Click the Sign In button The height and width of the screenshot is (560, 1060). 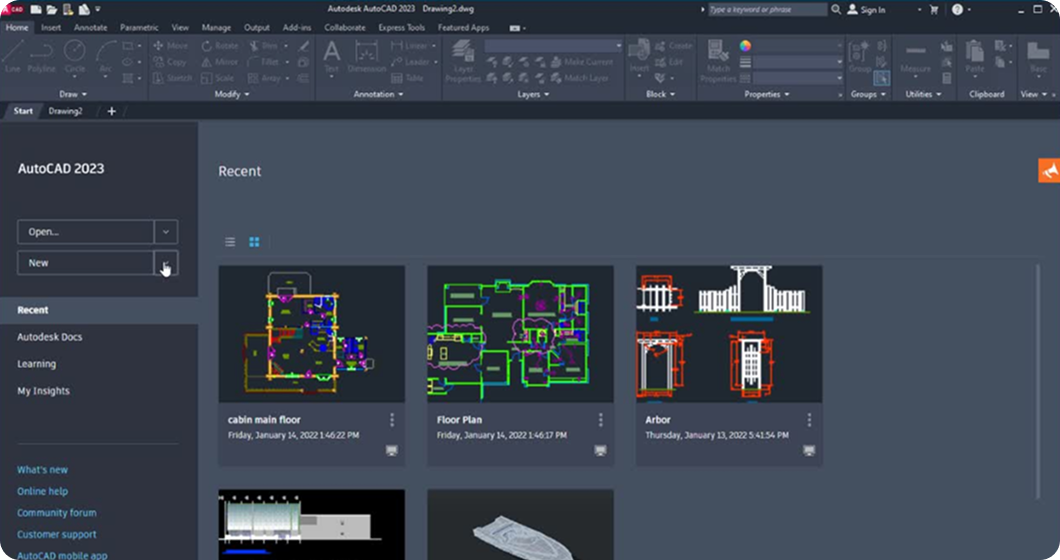867,9
